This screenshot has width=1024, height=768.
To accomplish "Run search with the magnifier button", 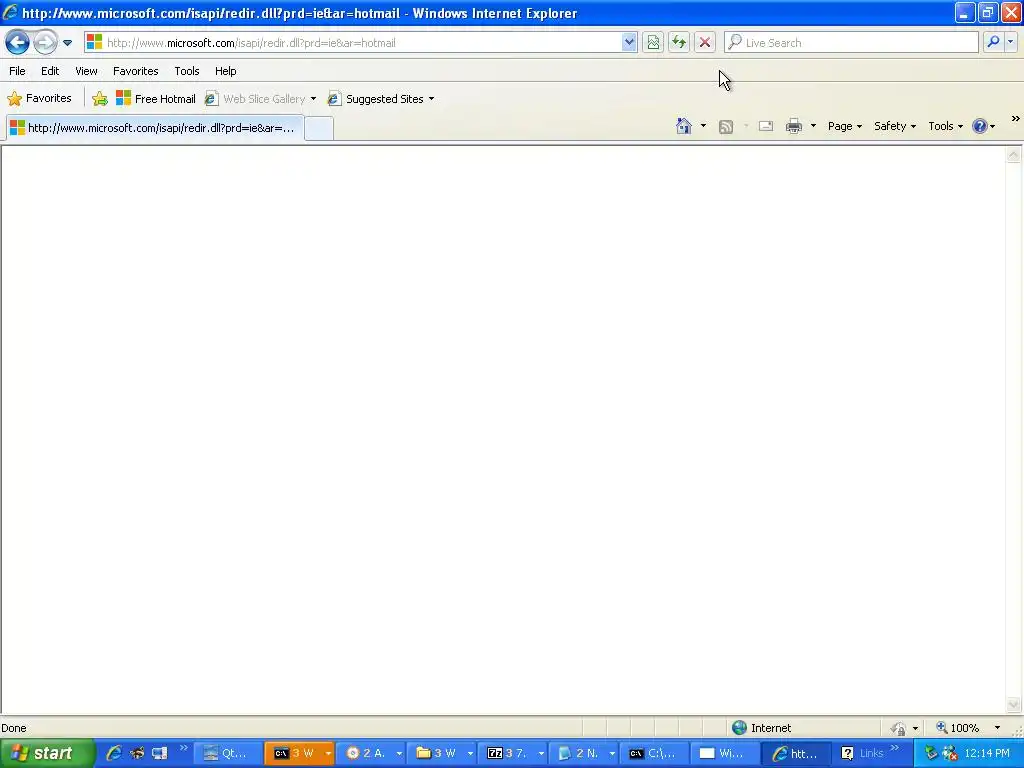I will [x=993, y=42].
